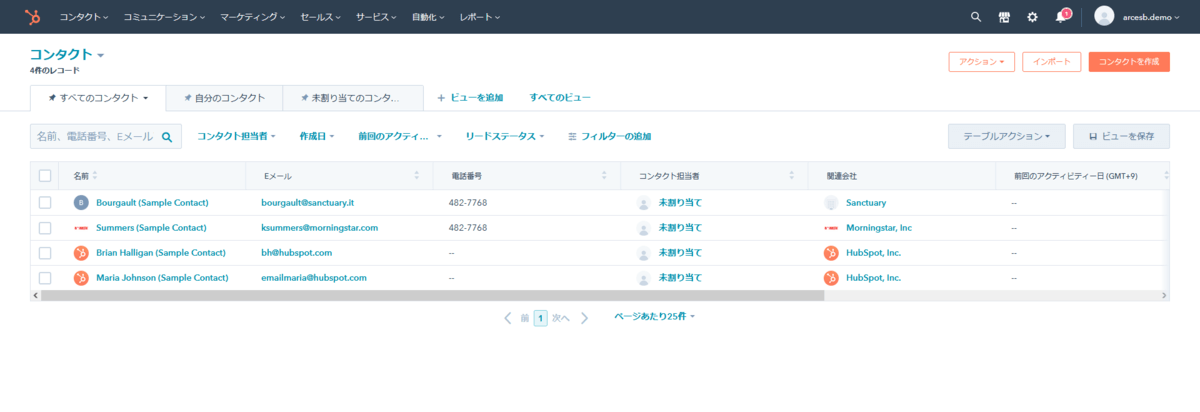
Task: Click the horizontal table scrollbar
Action: click(430, 296)
